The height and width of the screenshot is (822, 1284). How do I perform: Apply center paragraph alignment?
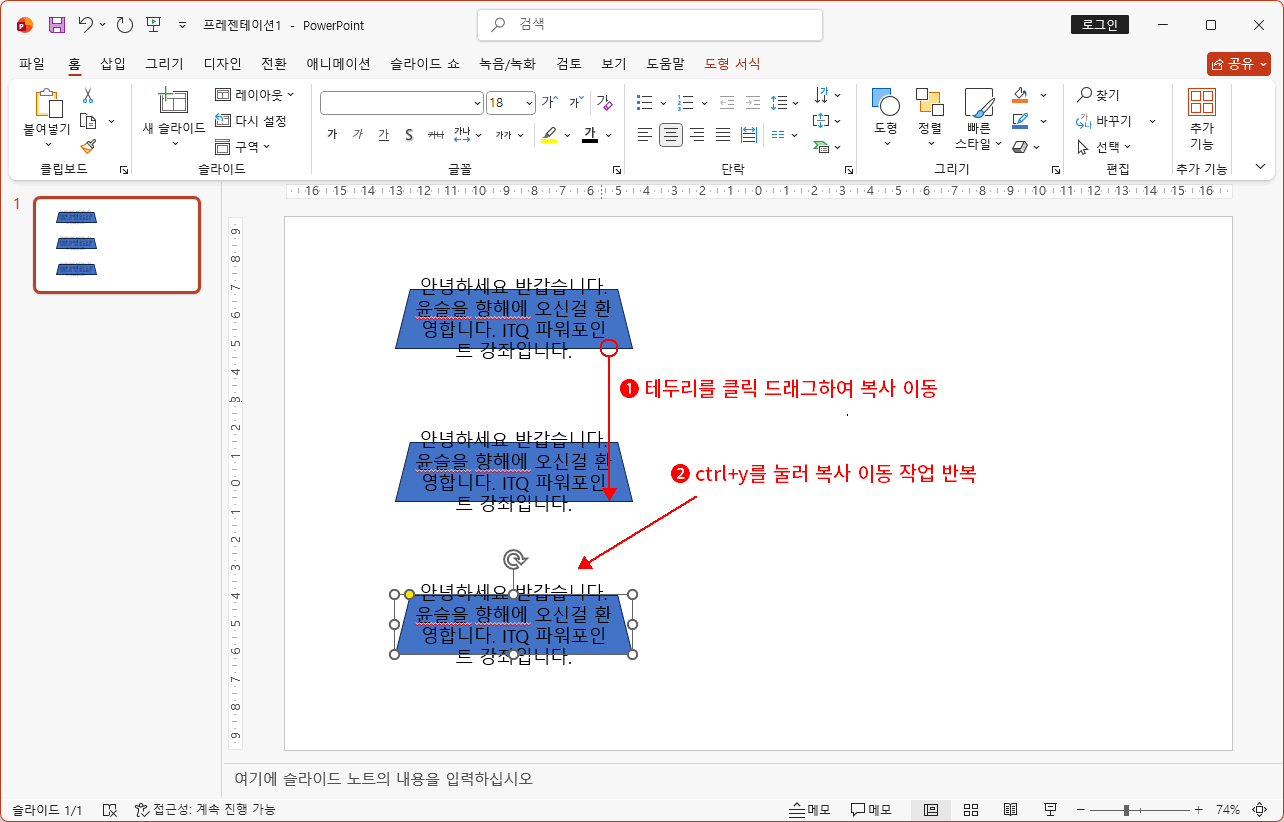670,135
